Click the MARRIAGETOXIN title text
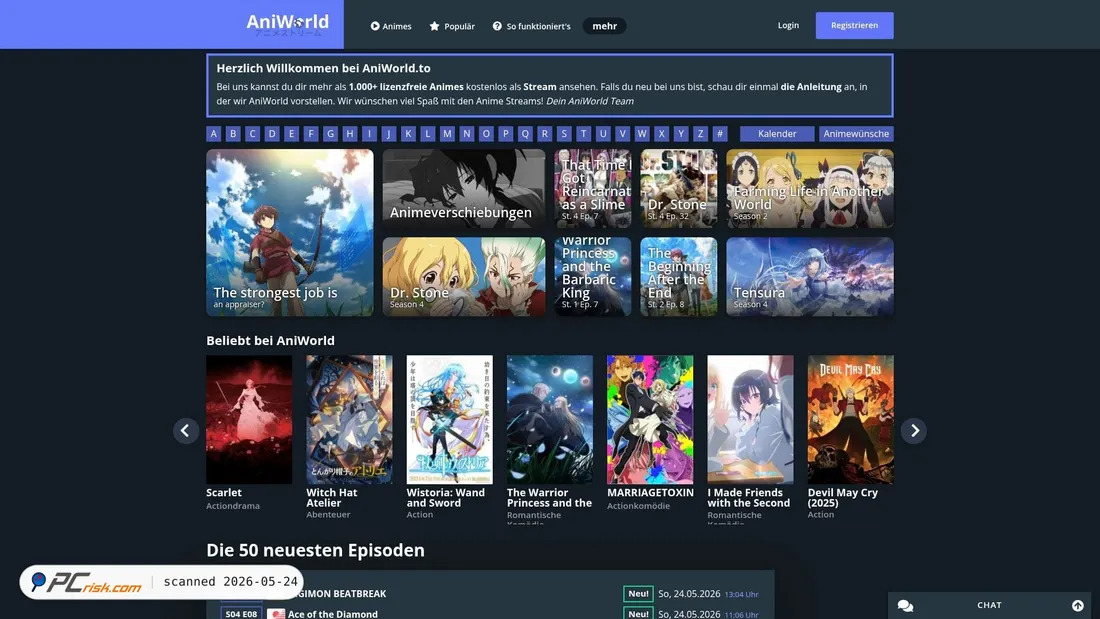 tap(650, 493)
